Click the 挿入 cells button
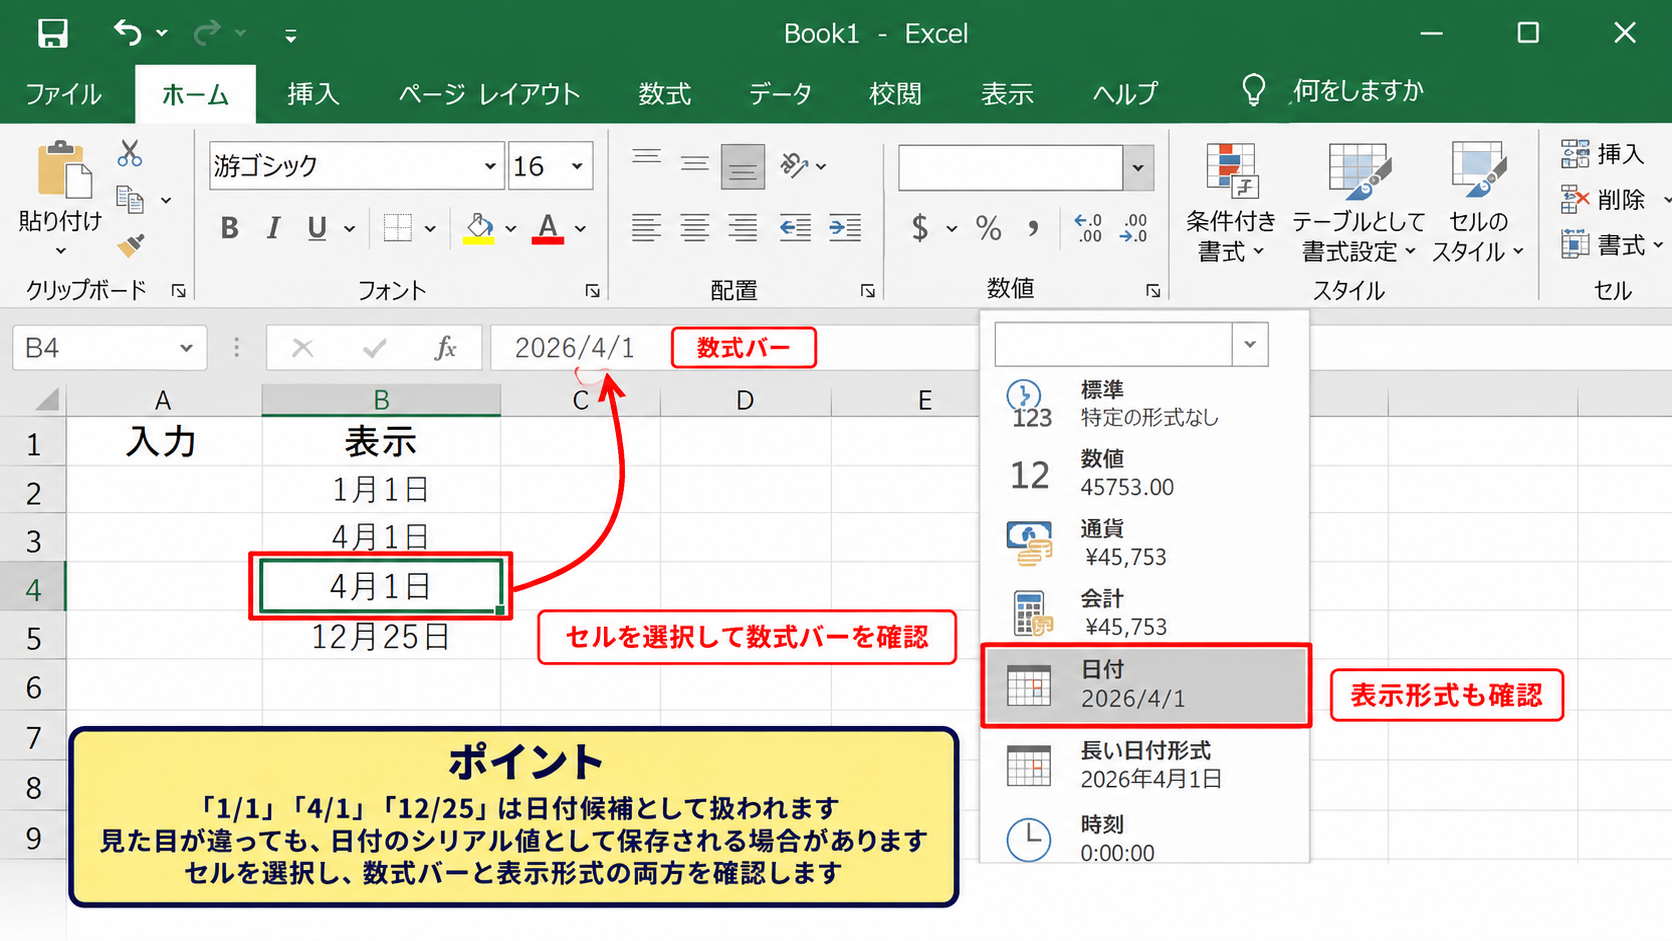This screenshot has width=1672, height=941. coord(1603,154)
